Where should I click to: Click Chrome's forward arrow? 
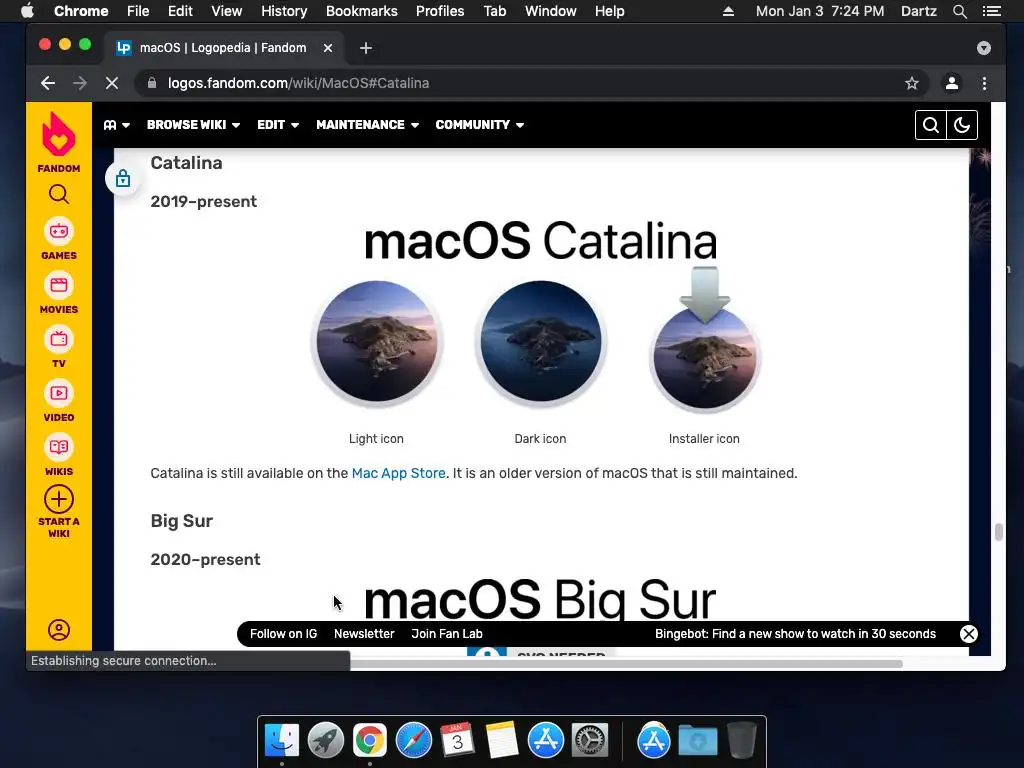click(80, 83)
